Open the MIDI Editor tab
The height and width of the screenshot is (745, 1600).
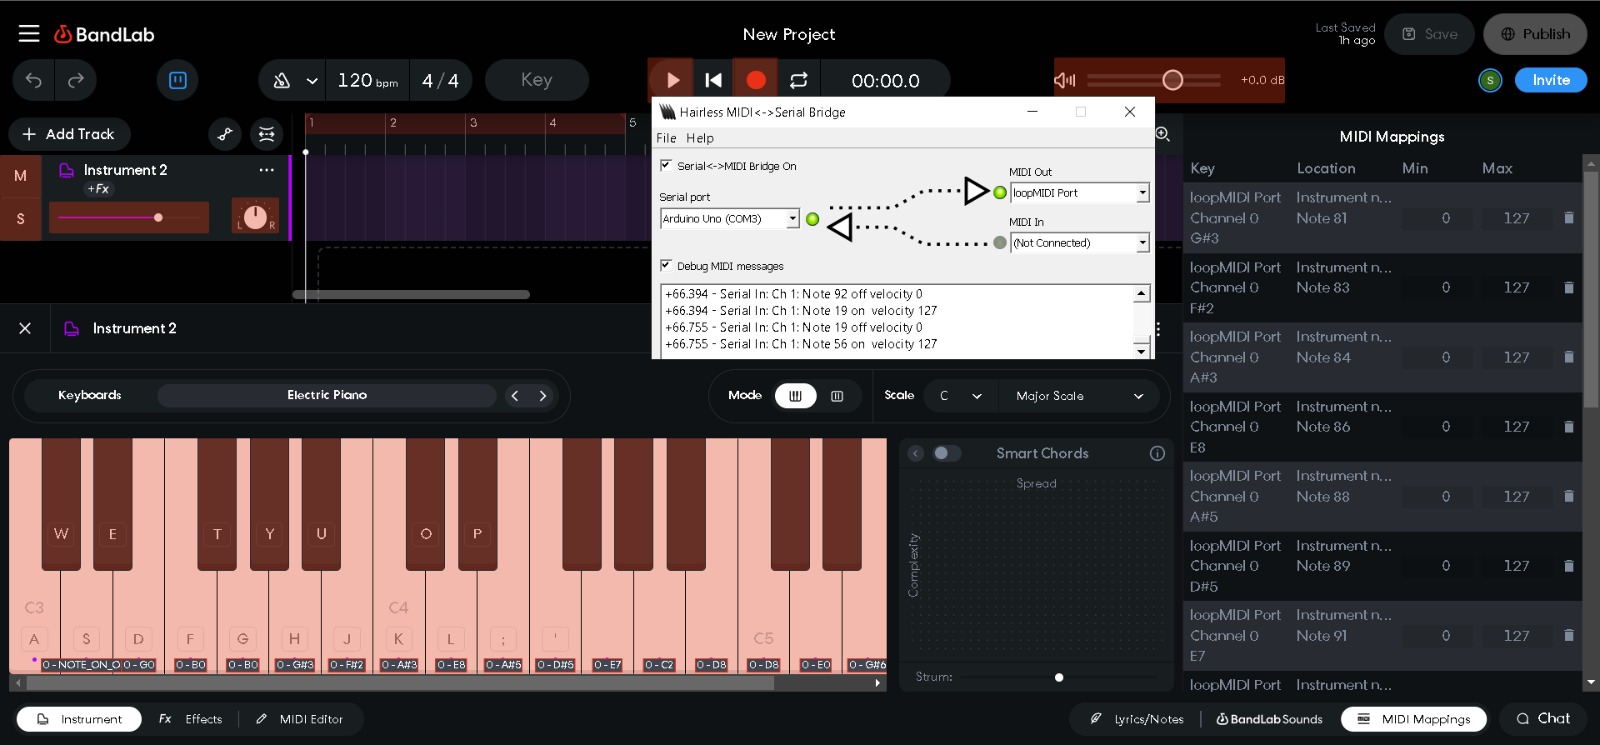point(299,719)
